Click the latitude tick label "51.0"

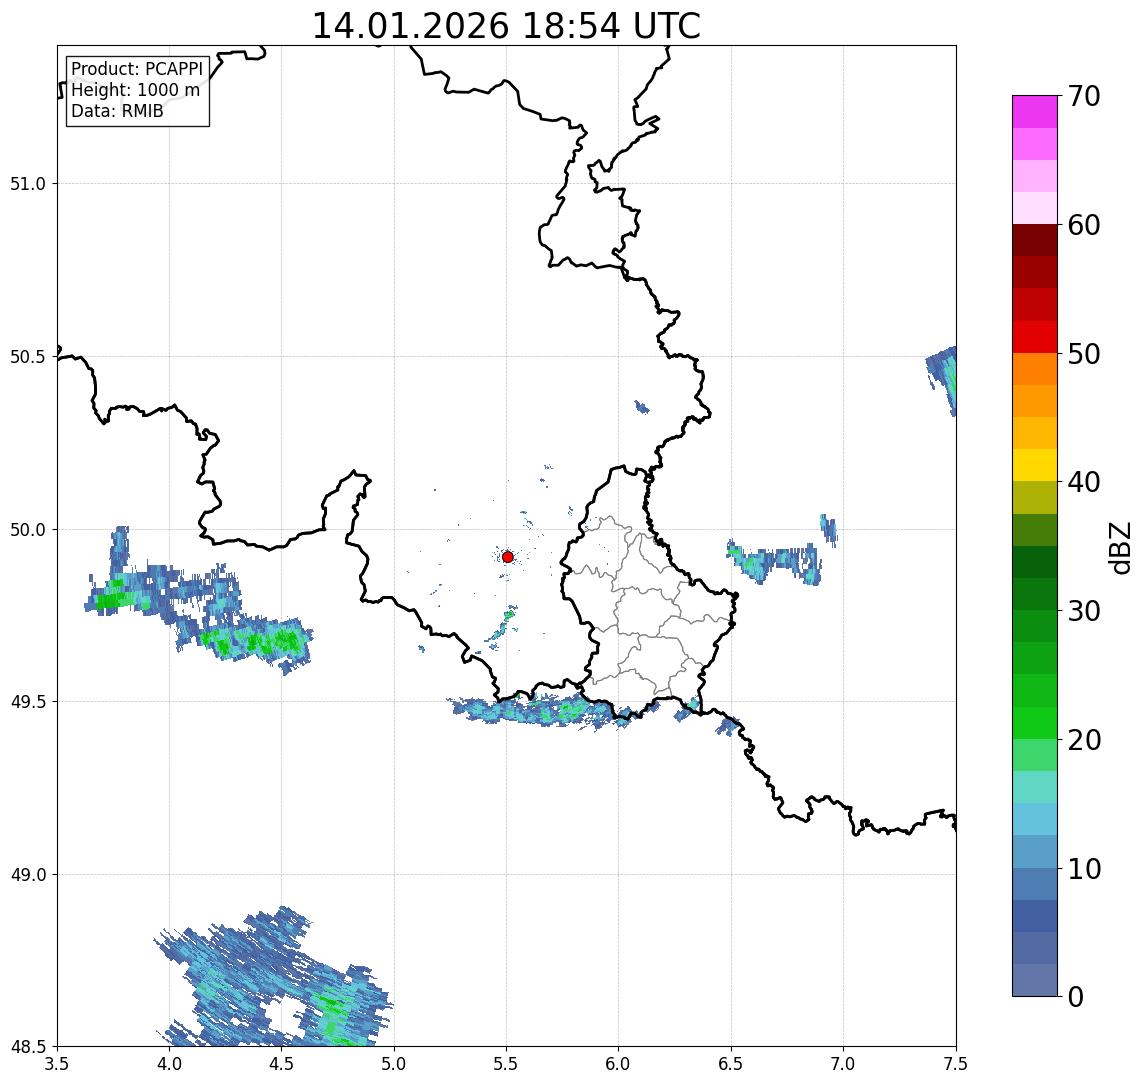point(28,184)
